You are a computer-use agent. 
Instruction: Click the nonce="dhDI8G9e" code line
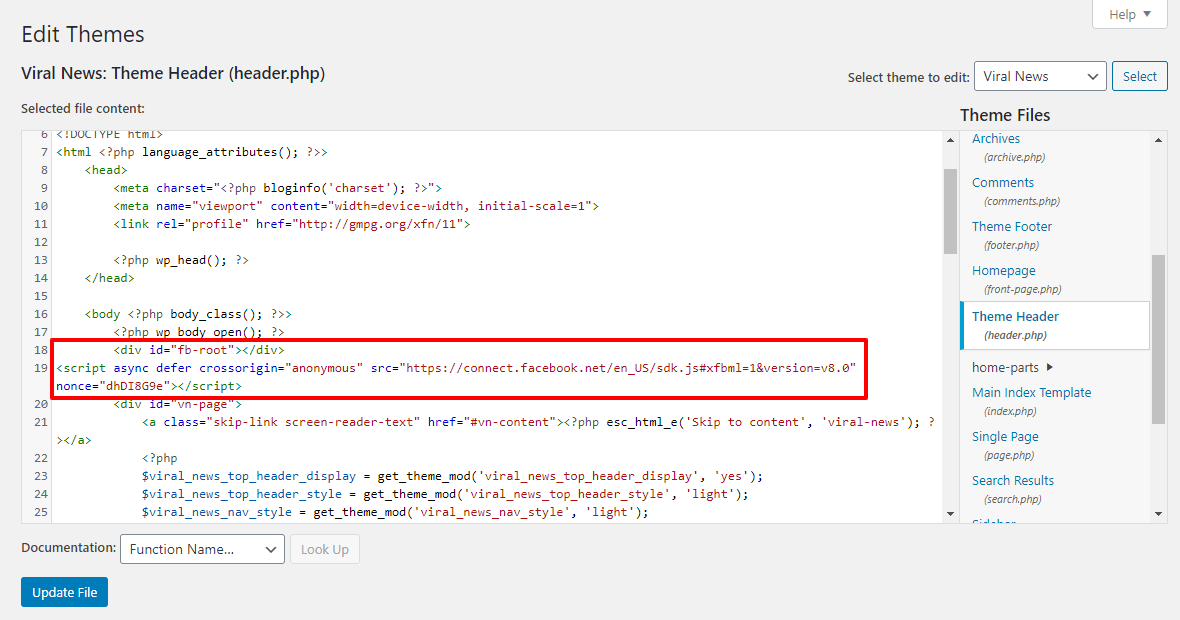click(149, 386)
